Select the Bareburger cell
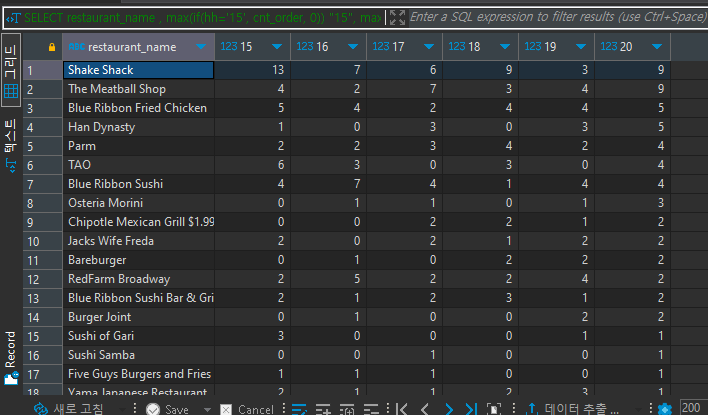The image size is (708, 415). point(138,260)
